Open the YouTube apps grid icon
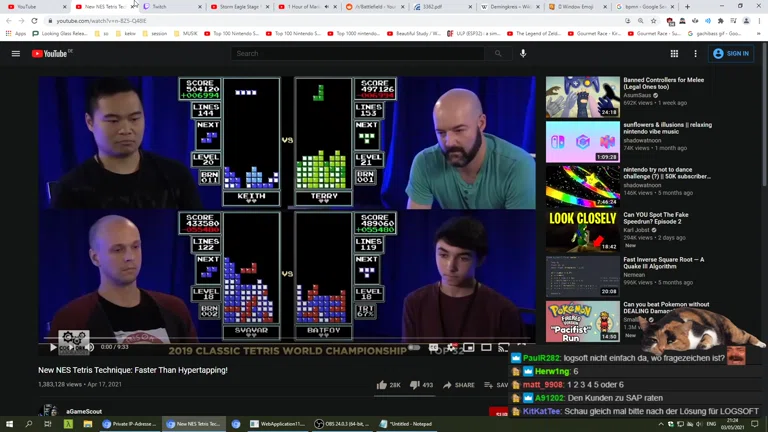Image resolution: width=768 pixels, height=432 pixels. point(674,54)
